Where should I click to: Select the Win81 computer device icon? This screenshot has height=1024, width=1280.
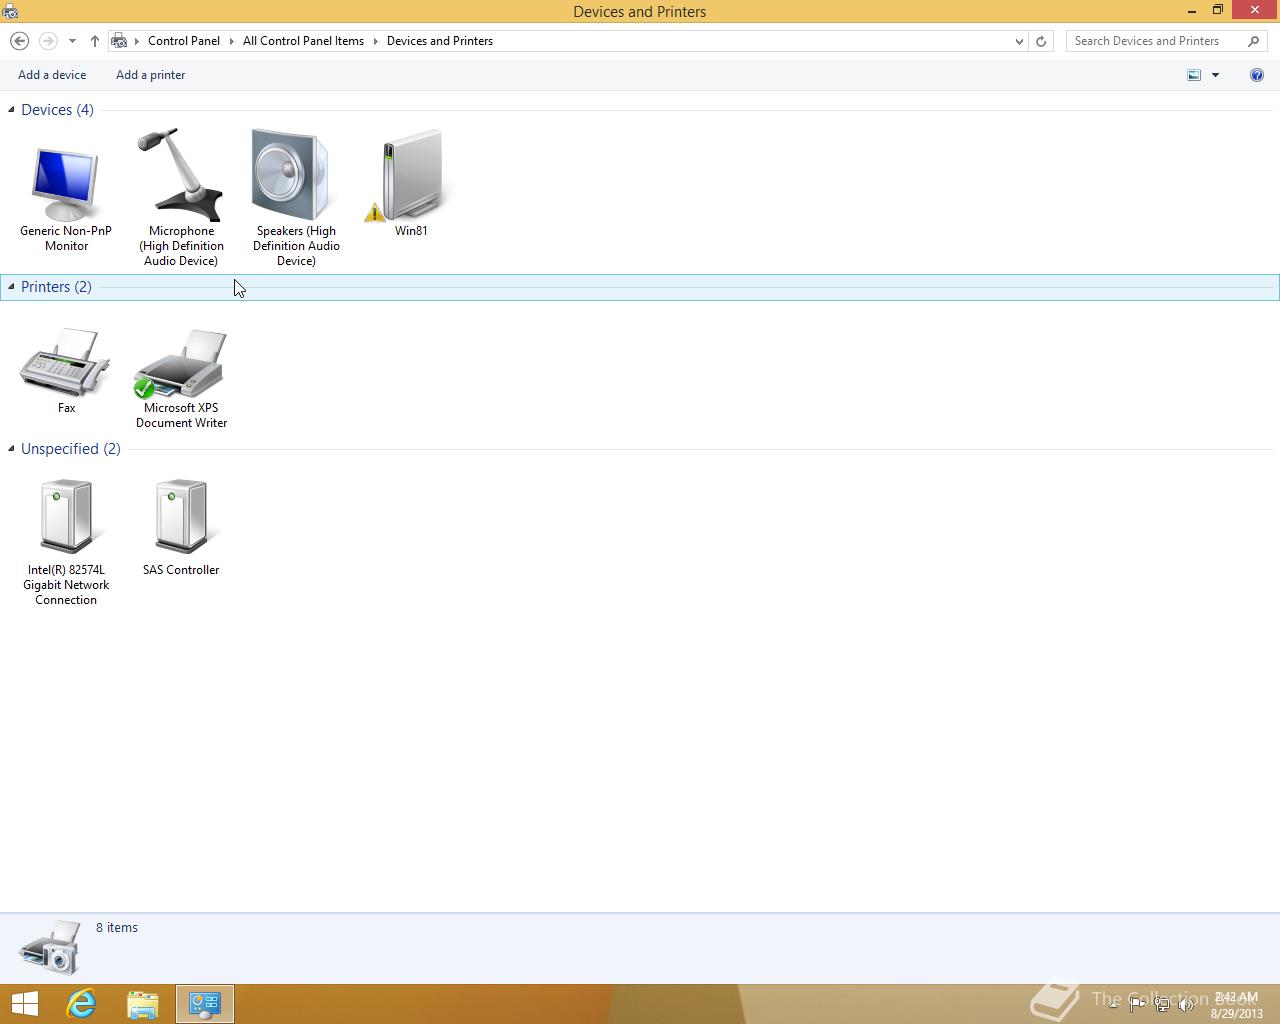tap(410, 175)
